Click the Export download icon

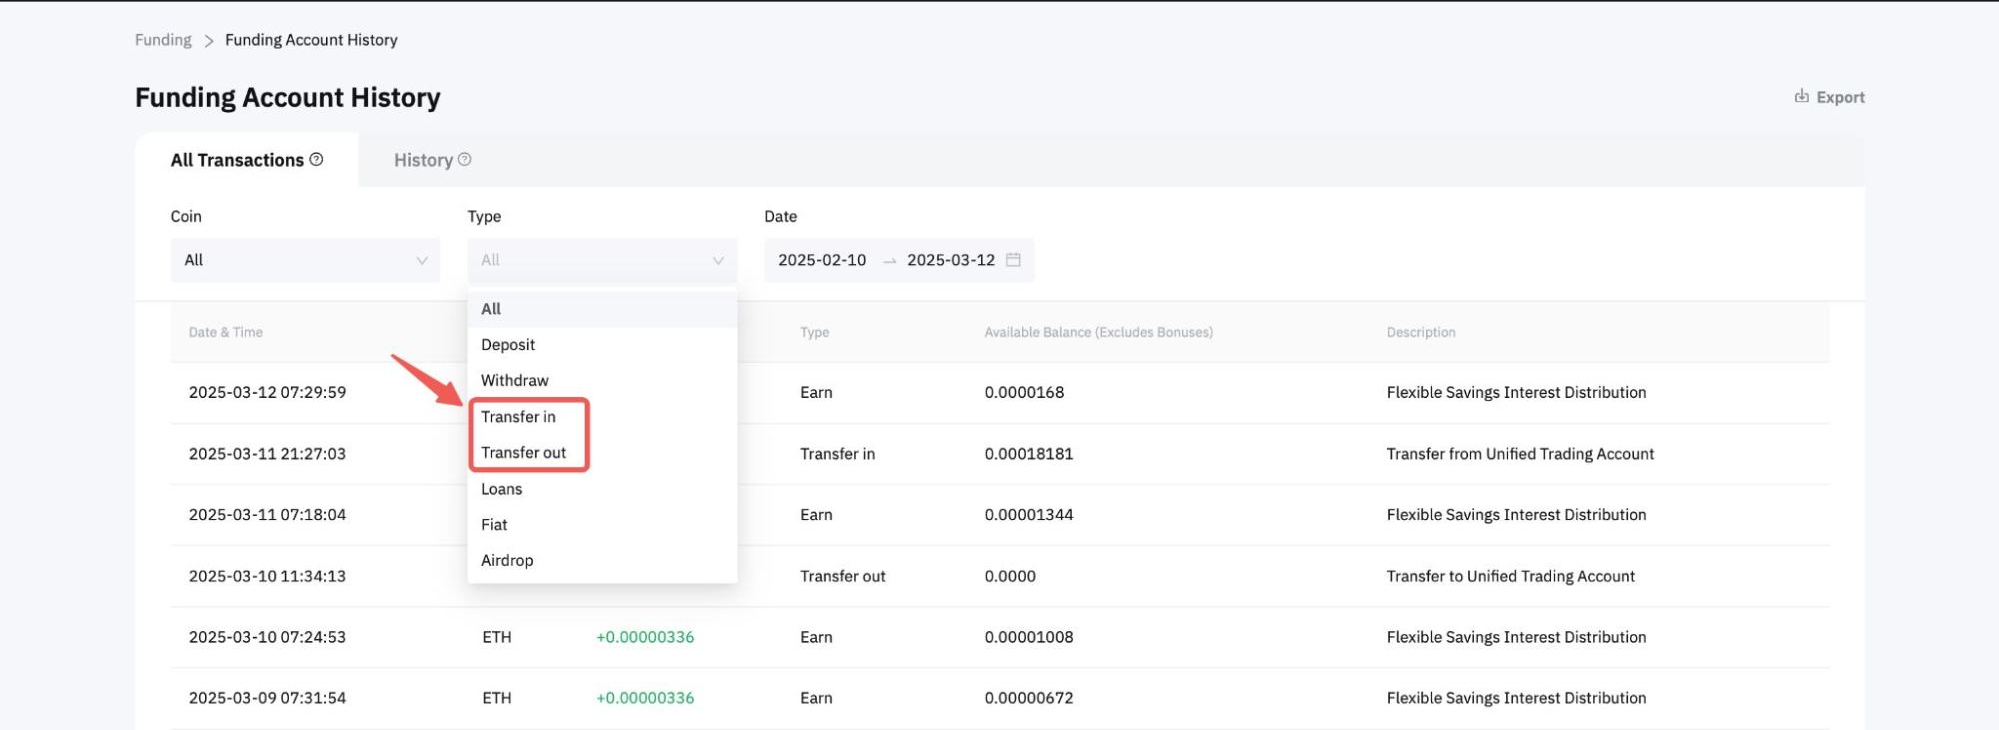pyautogui.click(x=1801, y=96)
